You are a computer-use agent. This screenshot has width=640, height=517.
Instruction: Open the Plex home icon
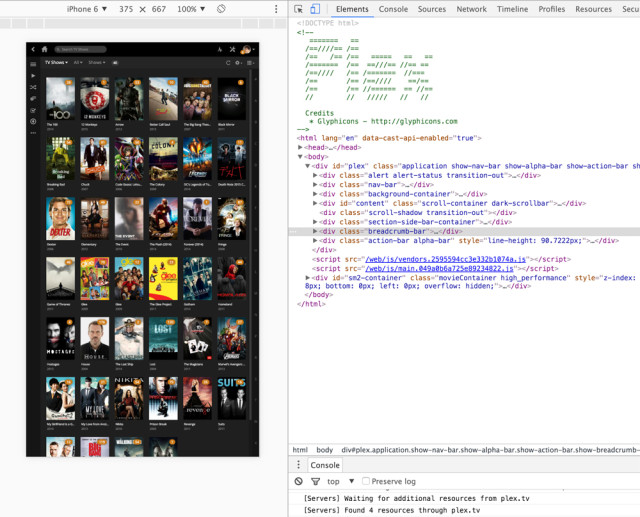pyautogui.click(x=44, y=49)
